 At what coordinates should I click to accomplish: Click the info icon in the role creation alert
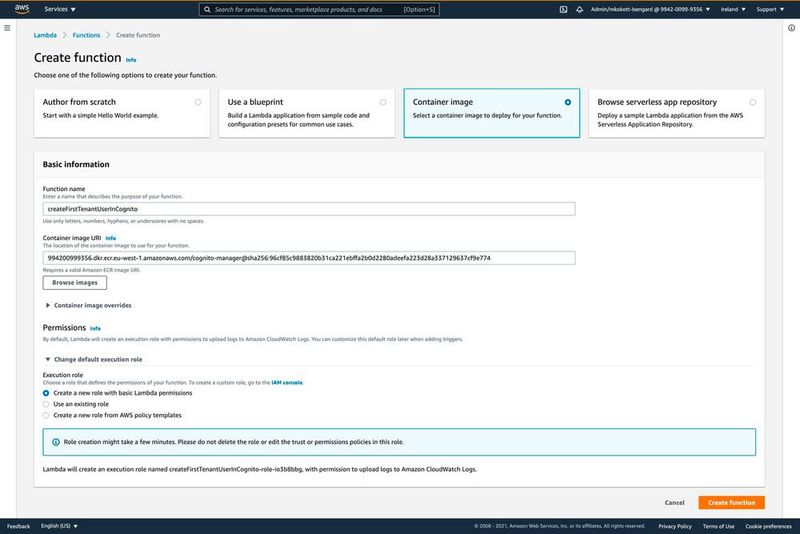tap(56, 442)
